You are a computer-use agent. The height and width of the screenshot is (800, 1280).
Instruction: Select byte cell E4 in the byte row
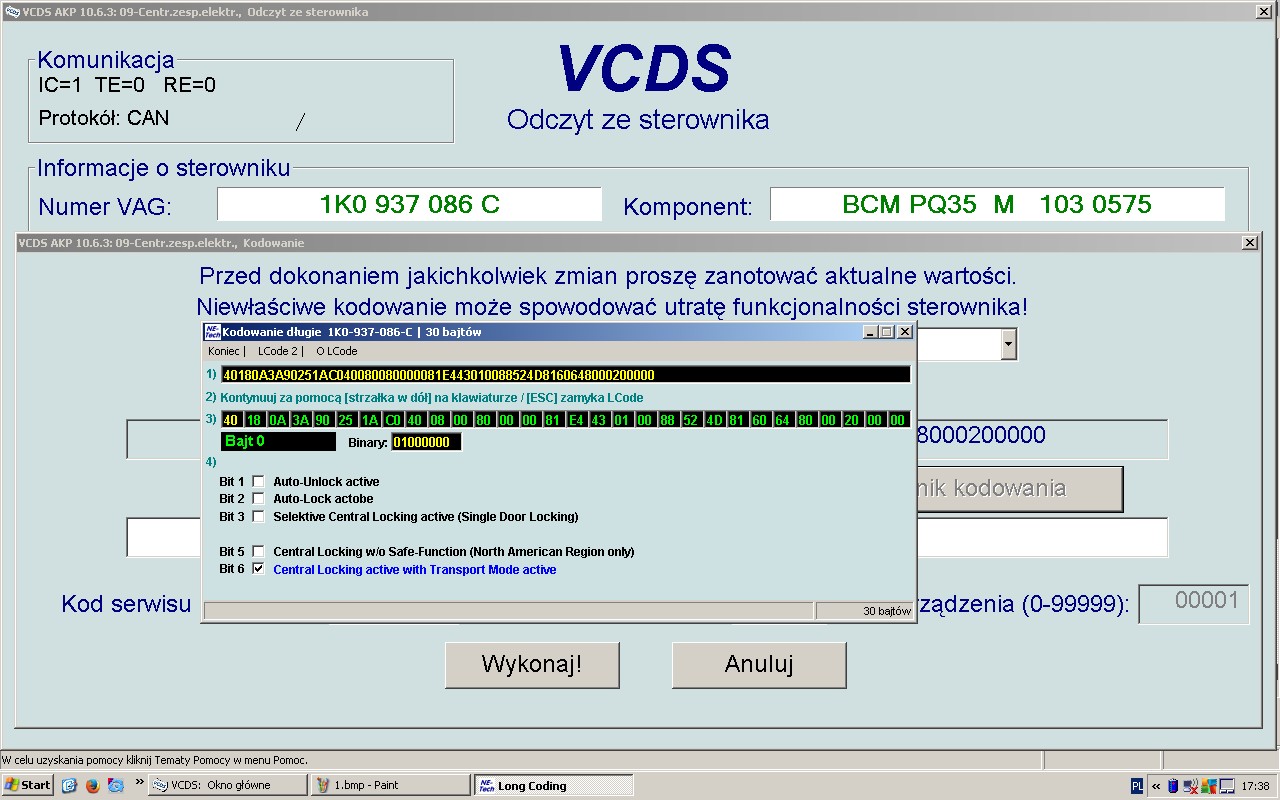(x=576, y=420)
